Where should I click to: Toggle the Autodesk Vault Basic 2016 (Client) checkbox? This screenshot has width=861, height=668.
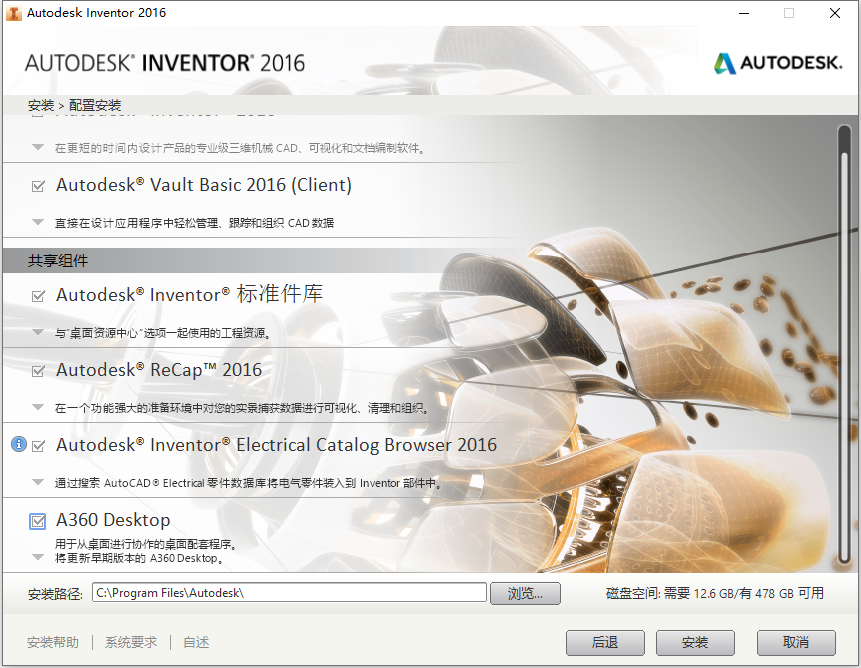click(38, 186)
